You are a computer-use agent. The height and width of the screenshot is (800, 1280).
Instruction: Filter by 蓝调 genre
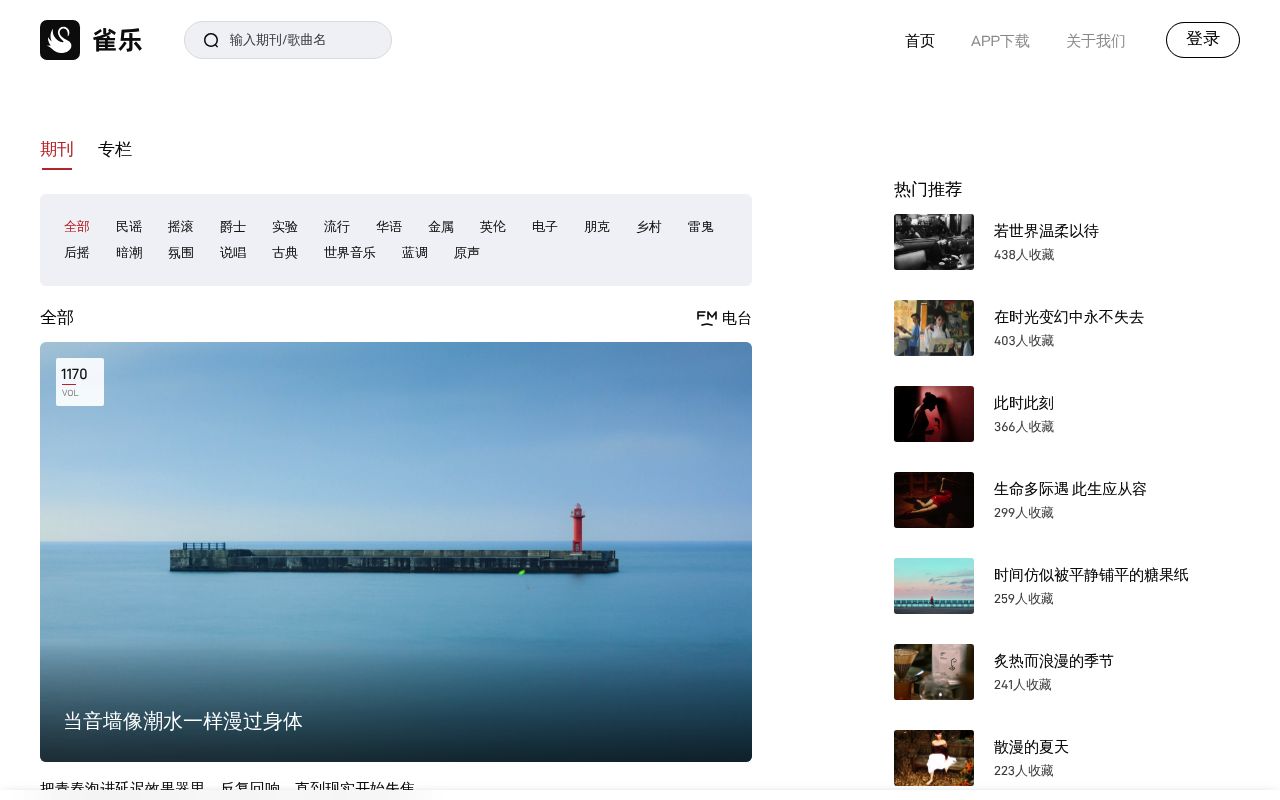pos(415,253)
